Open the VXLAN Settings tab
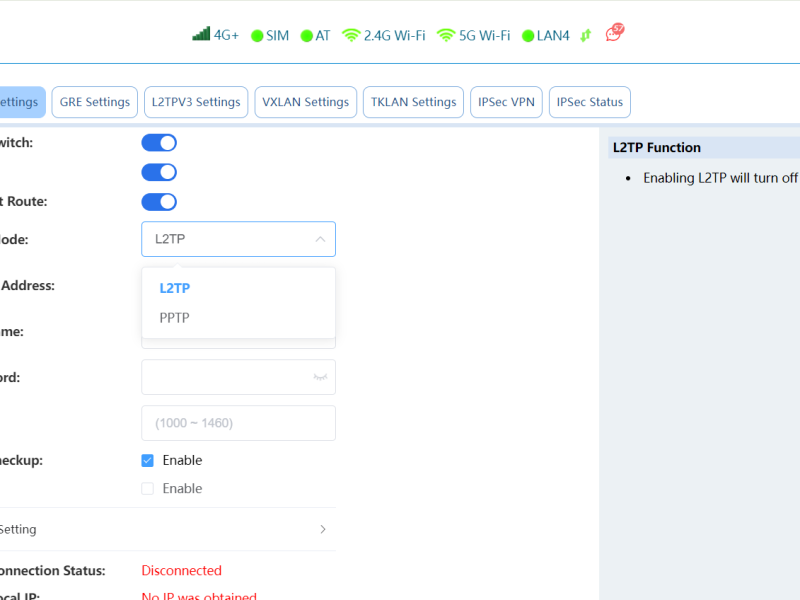 pos(305,102)
